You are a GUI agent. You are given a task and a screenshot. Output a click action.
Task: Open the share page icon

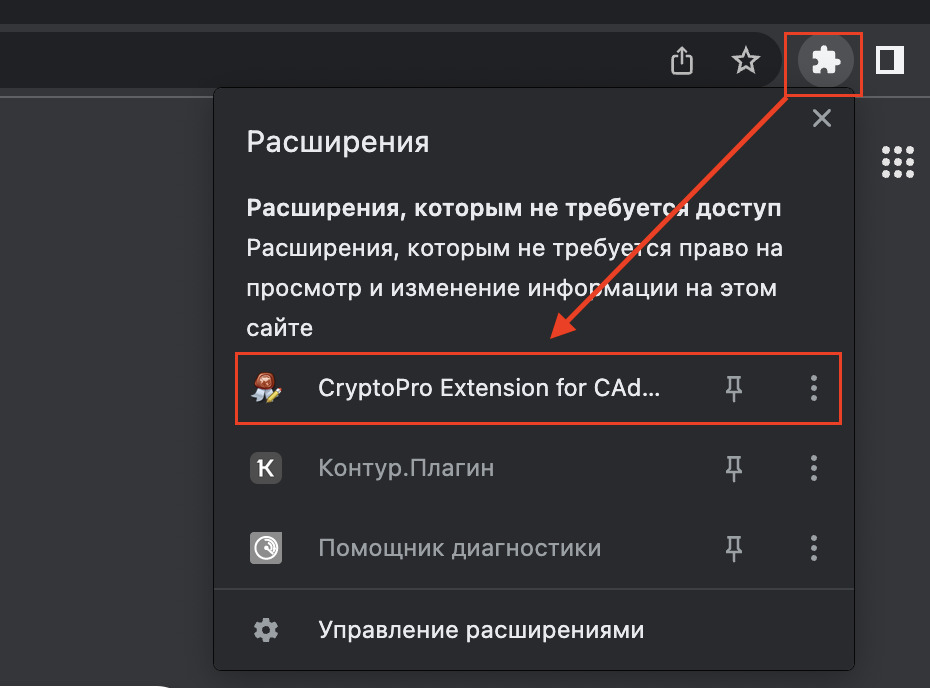(681, 62)
